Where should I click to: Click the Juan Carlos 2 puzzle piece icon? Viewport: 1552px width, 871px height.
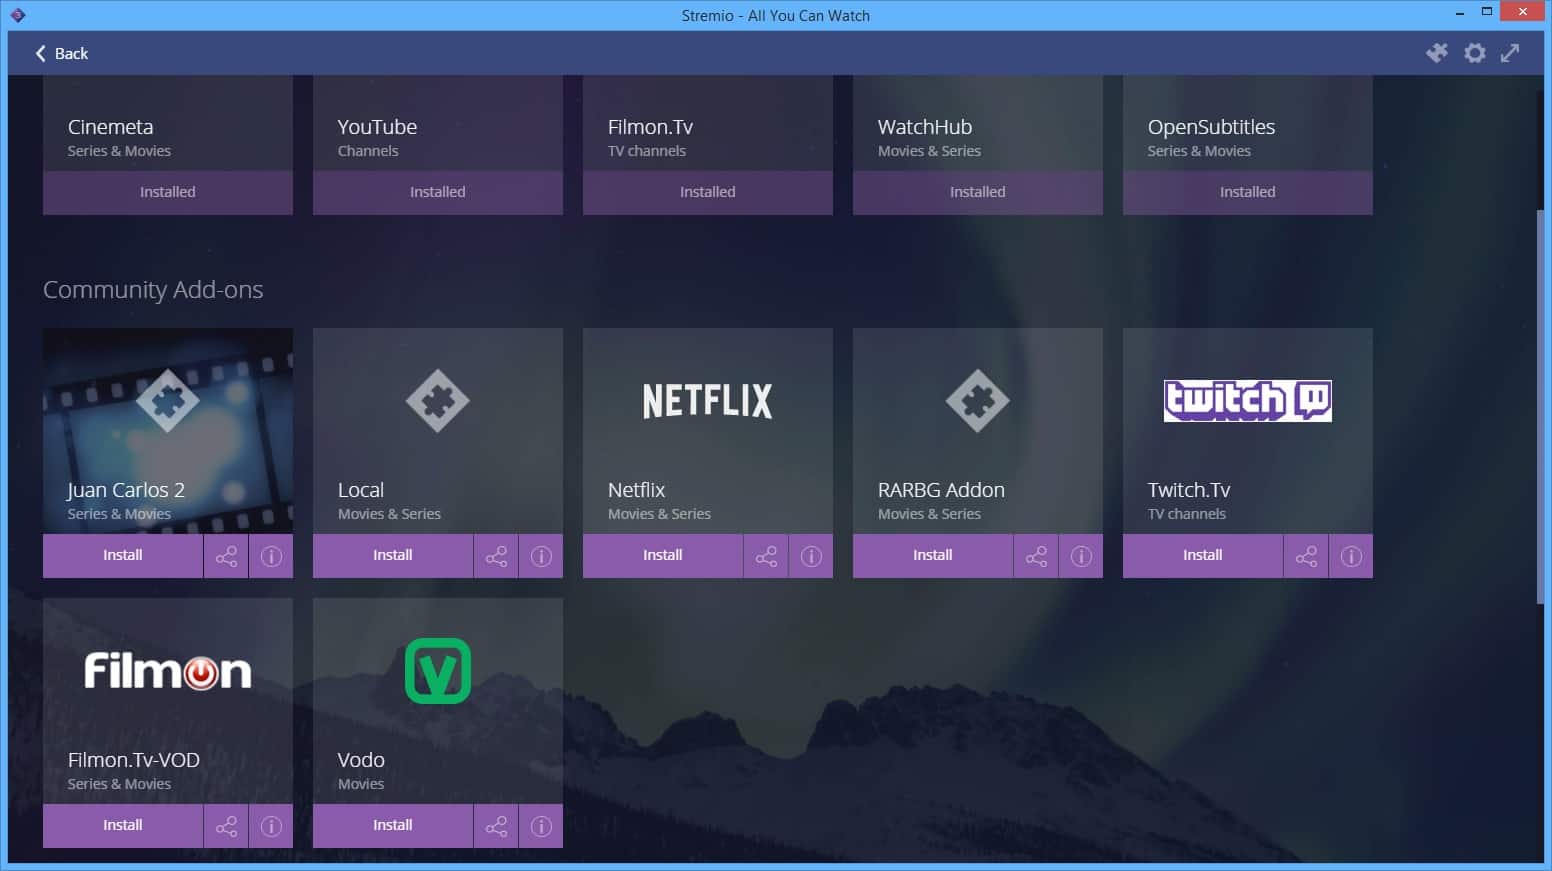click(168, 401)
